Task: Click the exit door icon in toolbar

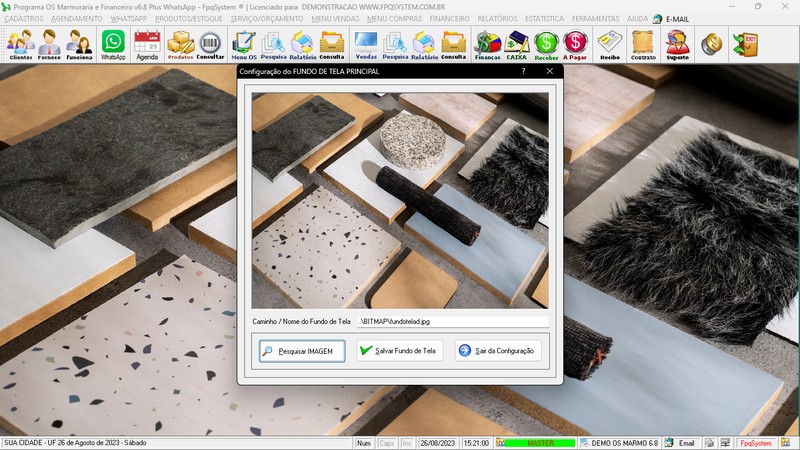Action: click(x=744, y=44)
